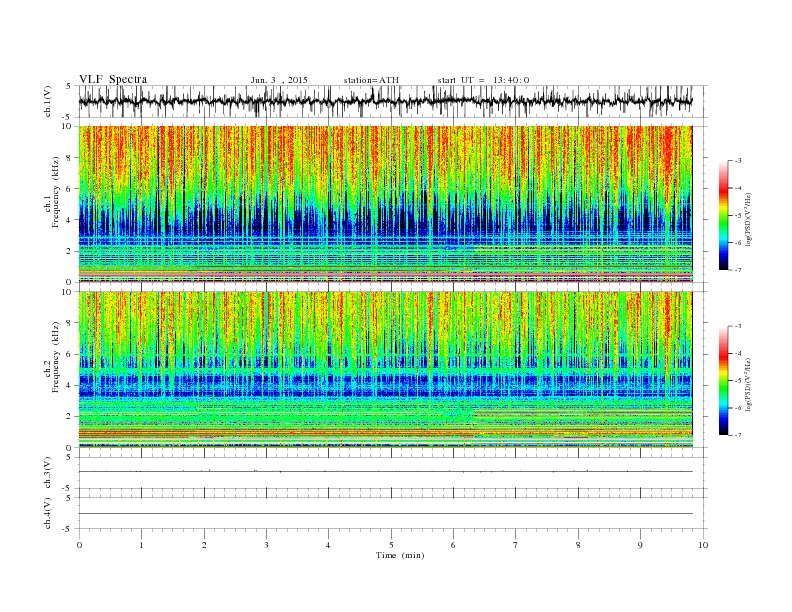The image size is (792, 612).
Task: Click the "-3" tick on ch.1 color bar
Action: (738, 161)
